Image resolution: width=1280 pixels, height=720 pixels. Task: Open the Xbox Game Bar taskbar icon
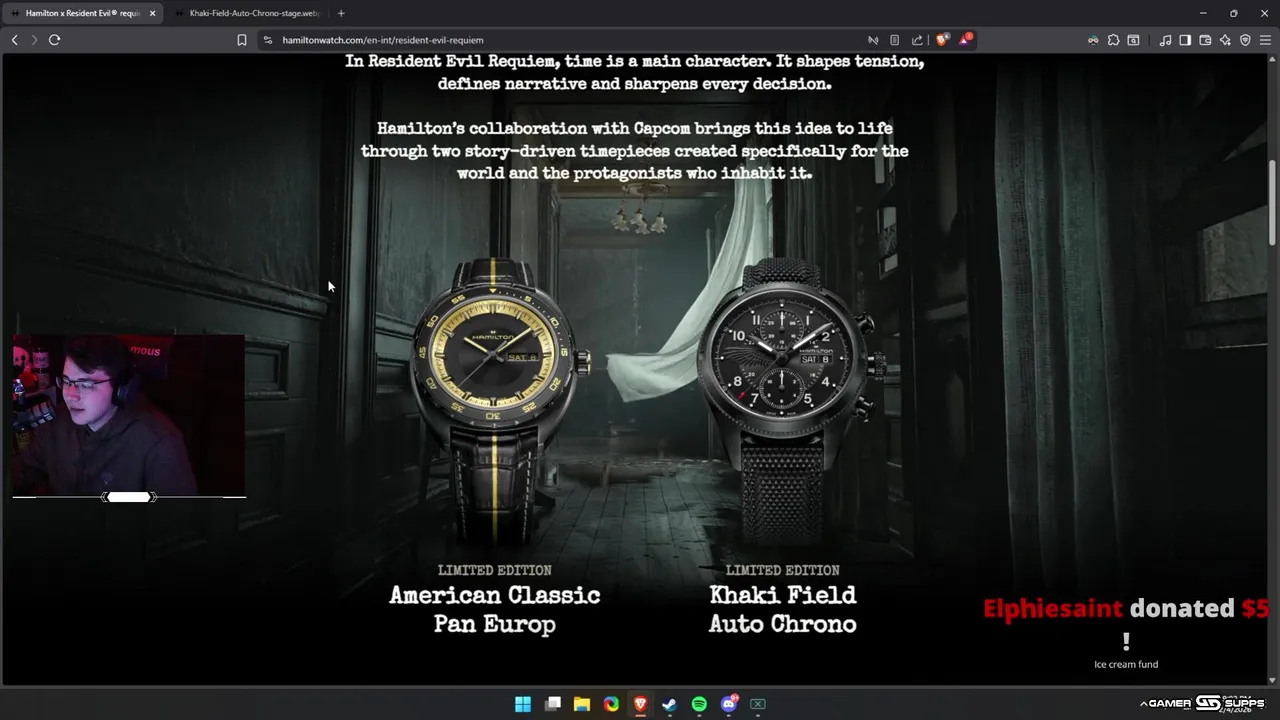coord(758,704)
